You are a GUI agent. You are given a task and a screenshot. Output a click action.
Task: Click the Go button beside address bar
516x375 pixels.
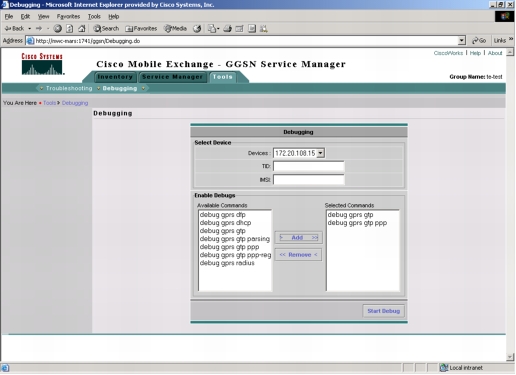[x=479, y=41]
